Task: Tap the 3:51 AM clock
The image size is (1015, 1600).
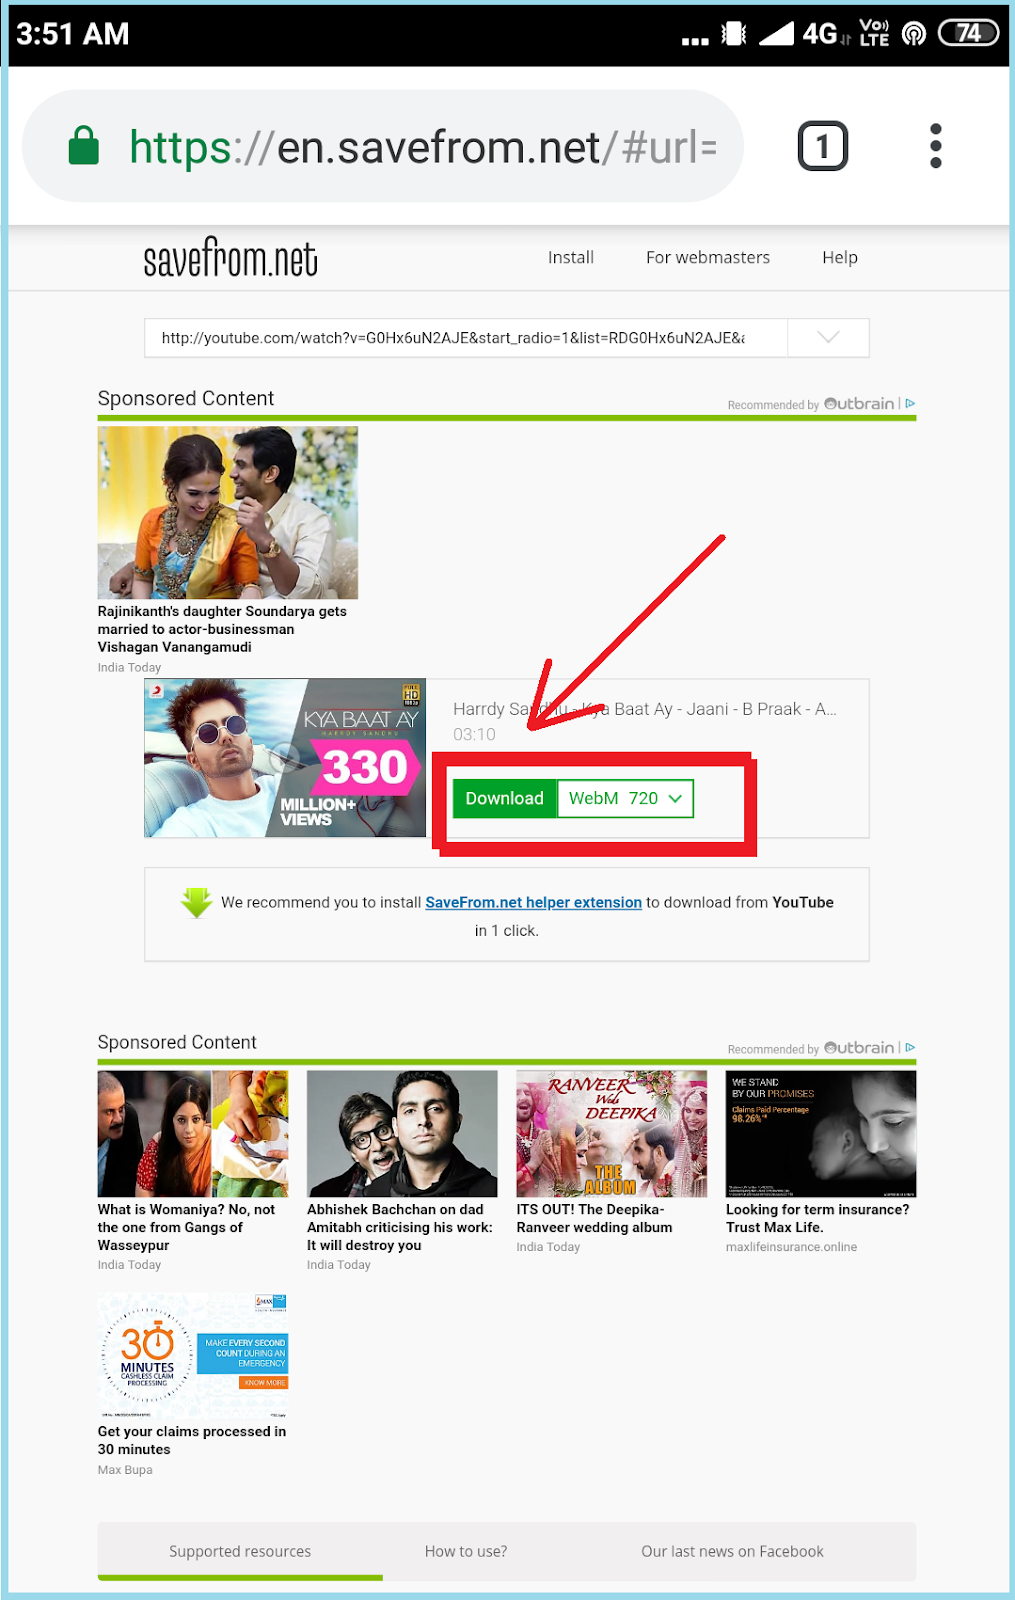Action: click(73, 34)
